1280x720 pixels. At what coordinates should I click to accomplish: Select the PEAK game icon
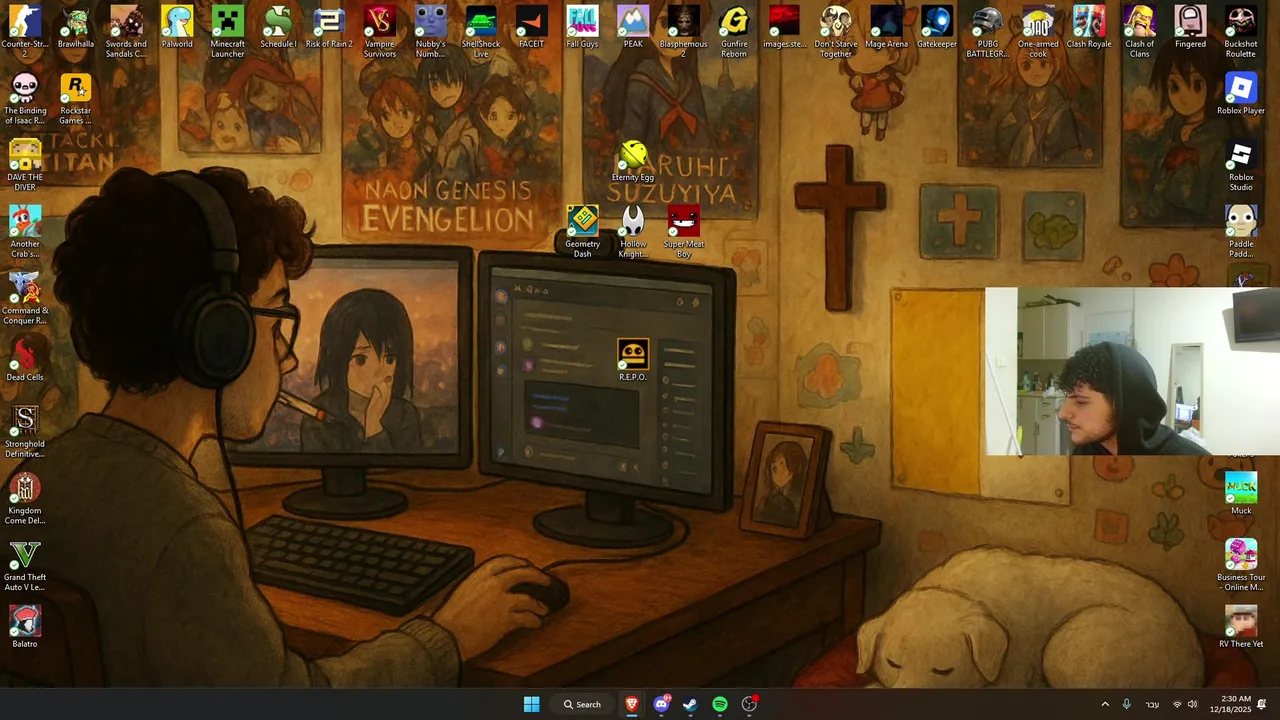(633, 27)
